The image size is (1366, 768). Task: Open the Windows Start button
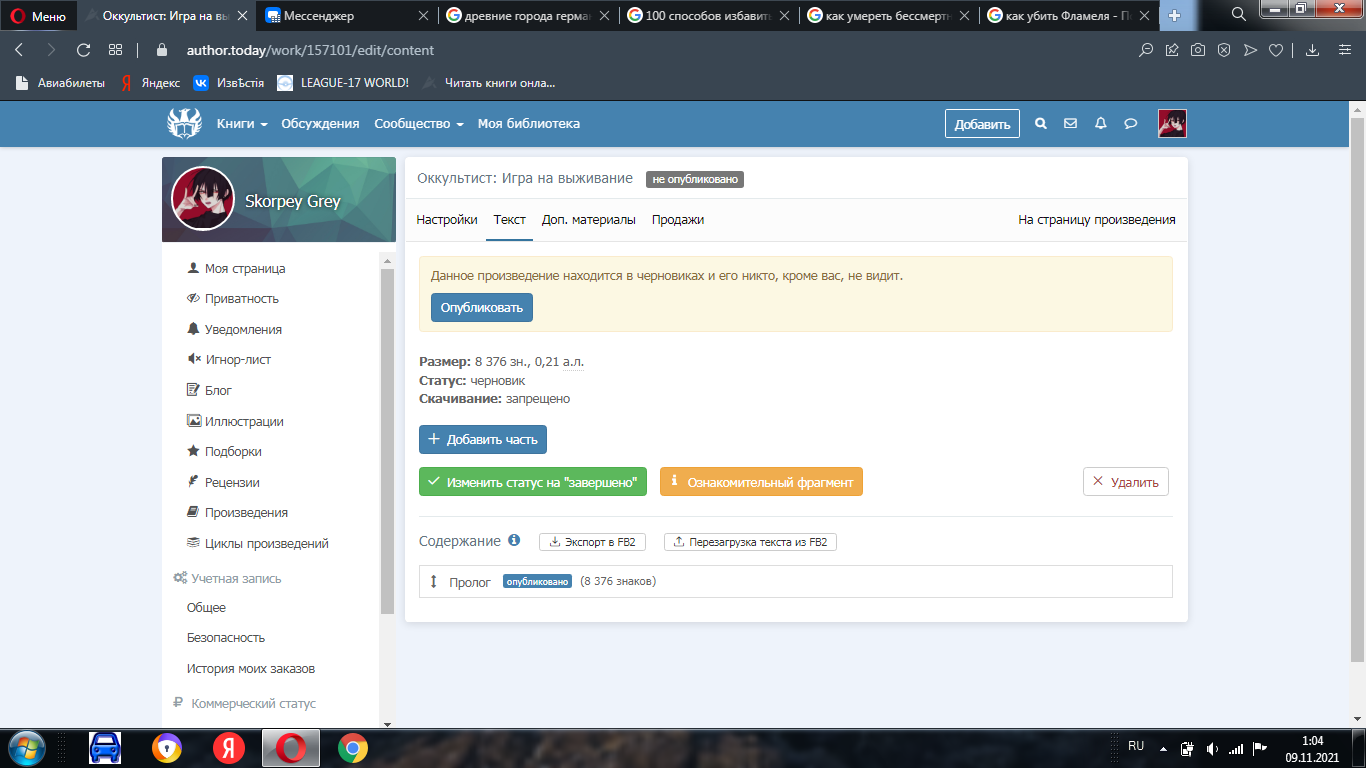tap(26, 747)
